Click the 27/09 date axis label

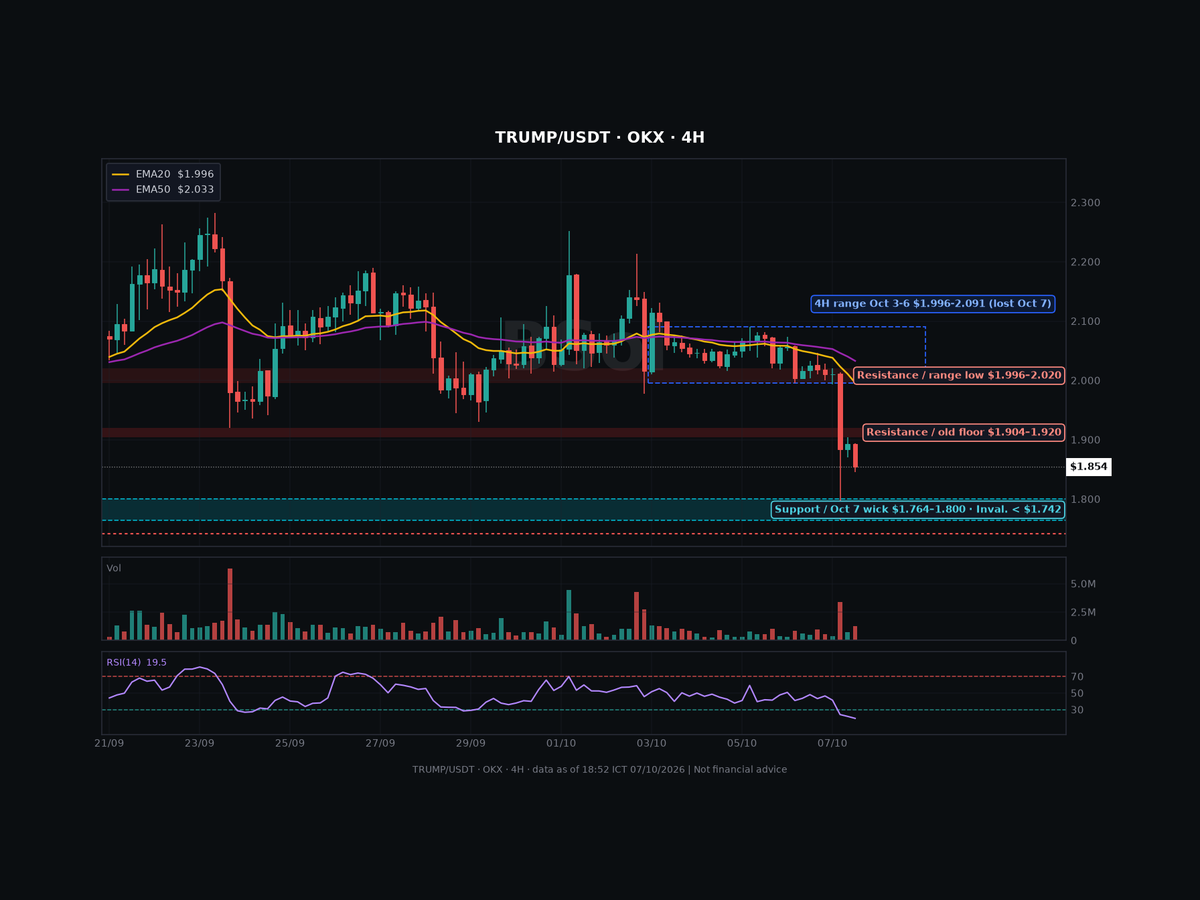pyautogui.click(x=380, y=743)
